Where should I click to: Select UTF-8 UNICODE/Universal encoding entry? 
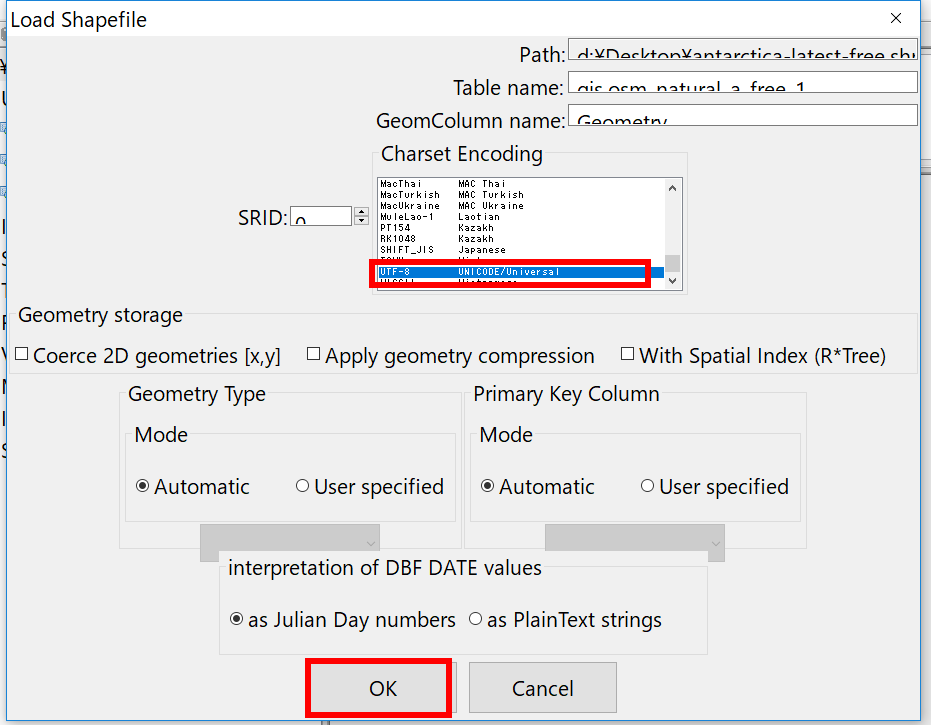[520, 272]
